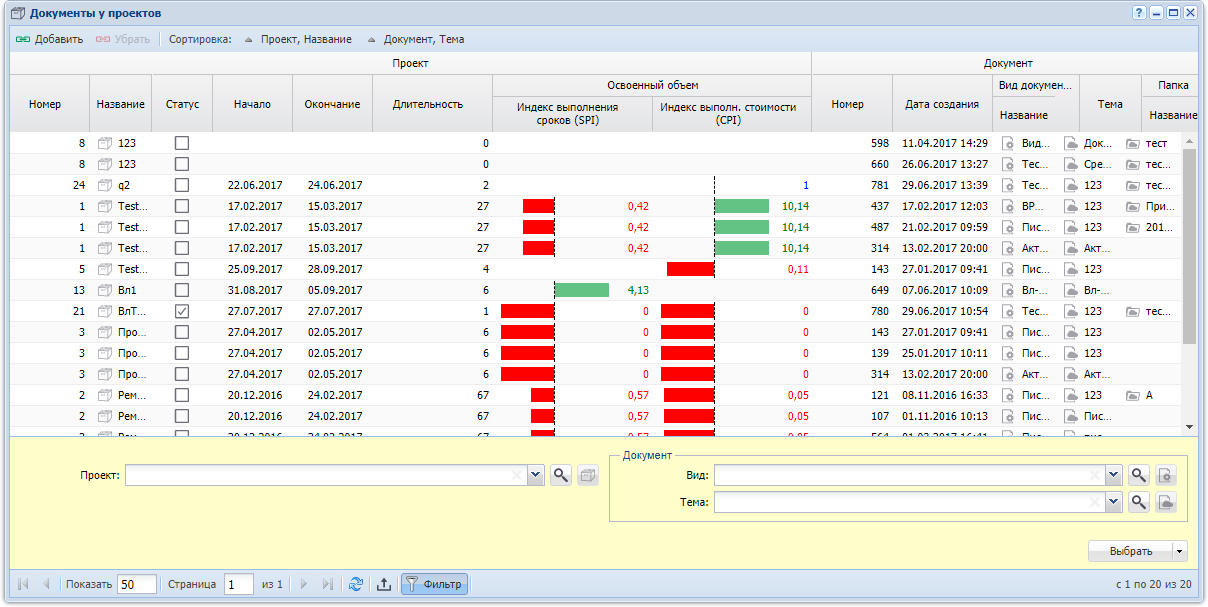This screenshot has width=1208, height=607.
Task: Click the window icon in title bar
Action: pos(17,13)
